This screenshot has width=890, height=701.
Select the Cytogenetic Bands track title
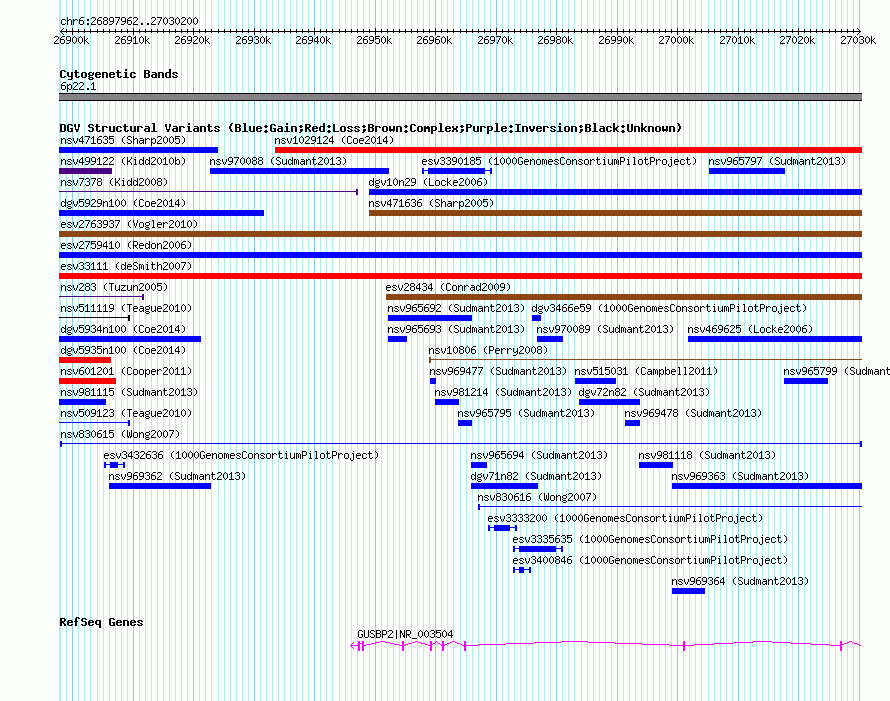click(119, 74)
